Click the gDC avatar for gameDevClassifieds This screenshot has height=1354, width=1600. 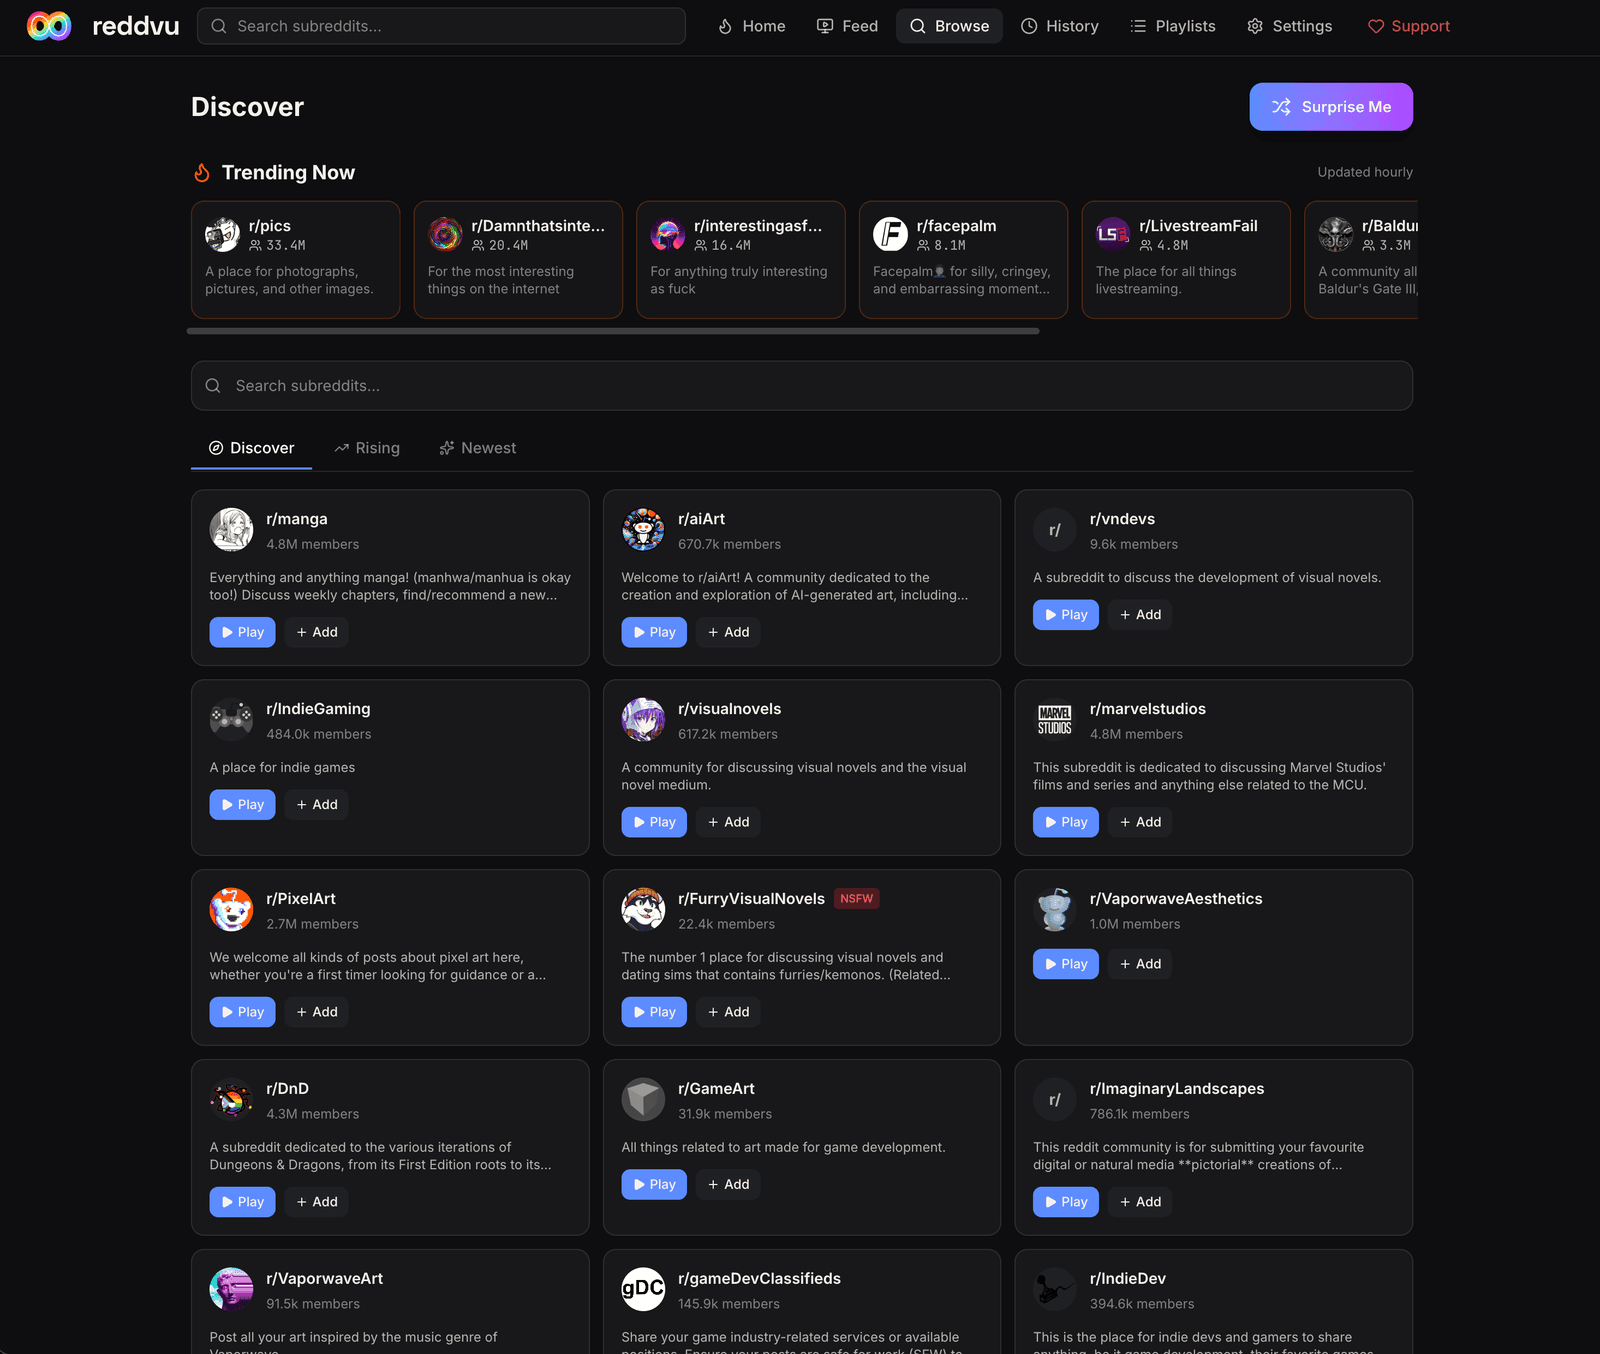point(643,1290)
